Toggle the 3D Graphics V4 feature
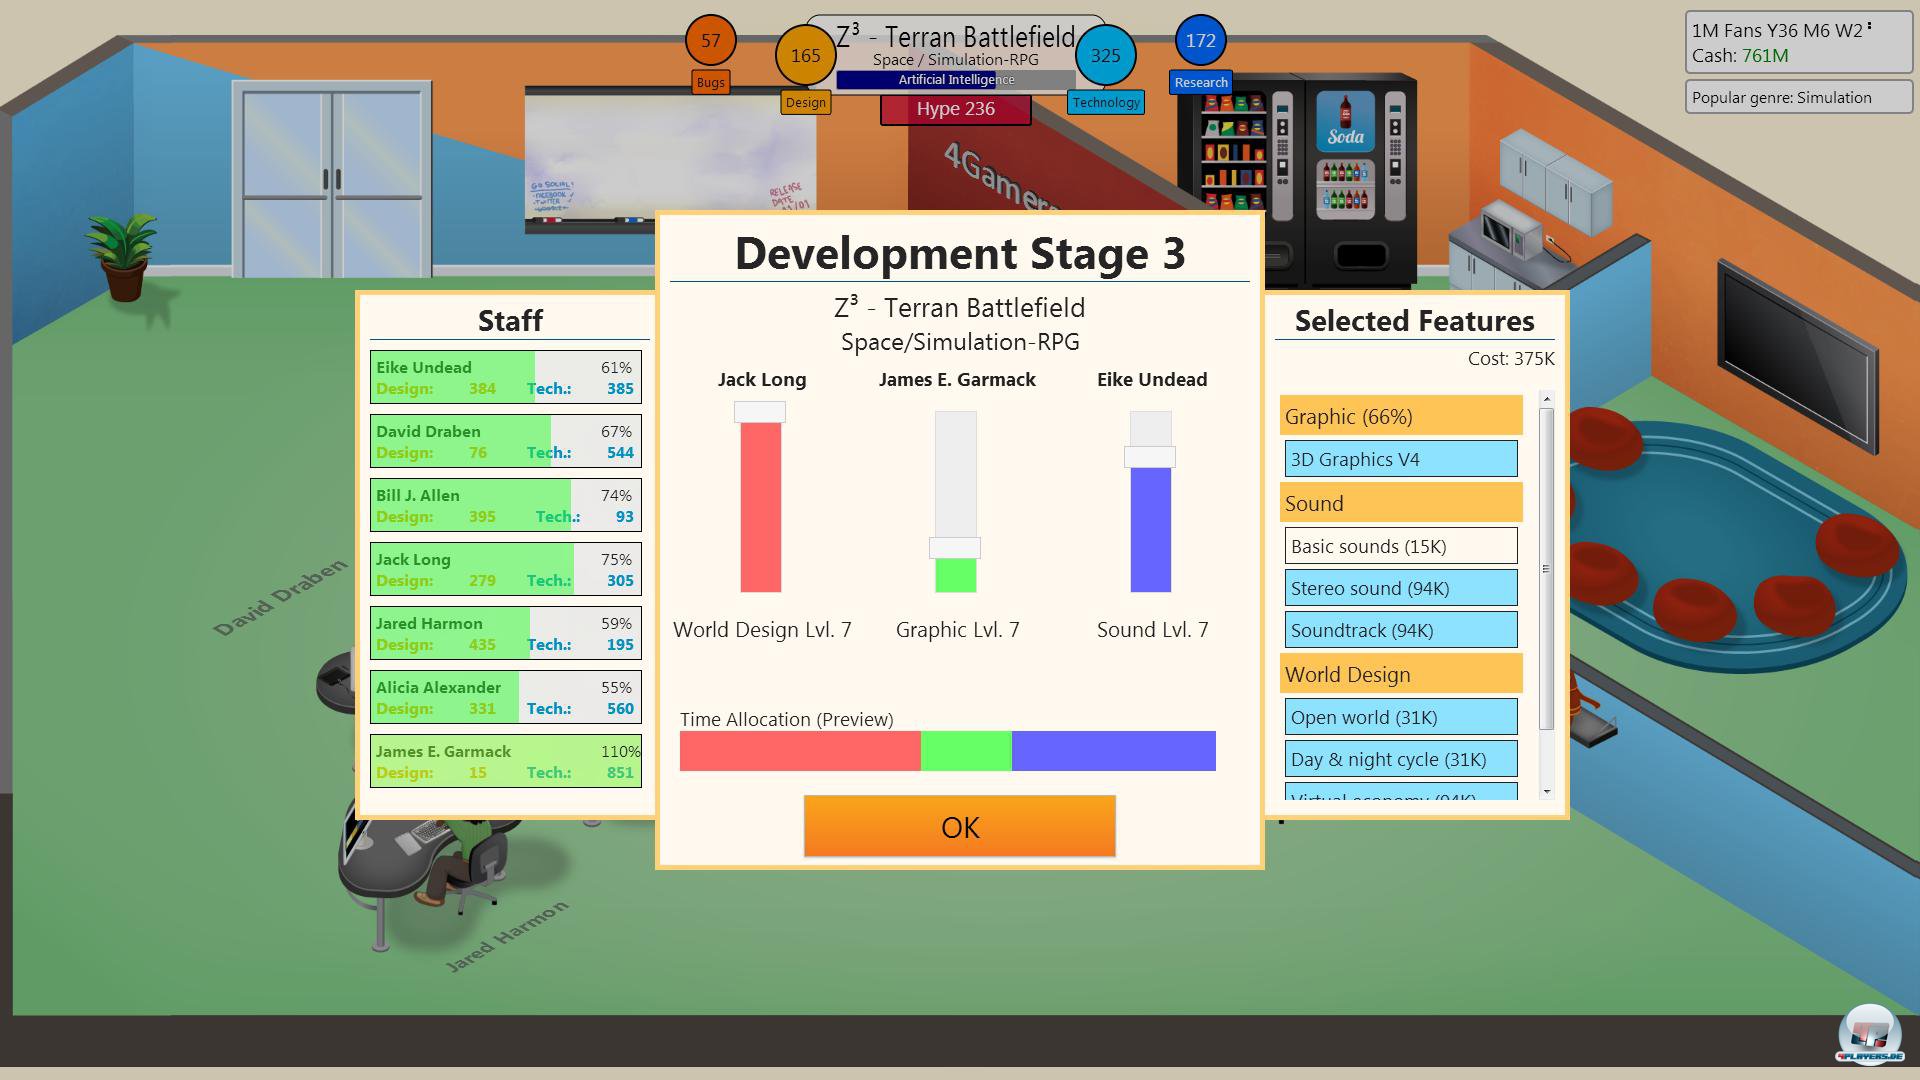The image size is (1920, 1080). pyautogui.click(x=1400, y=460)
